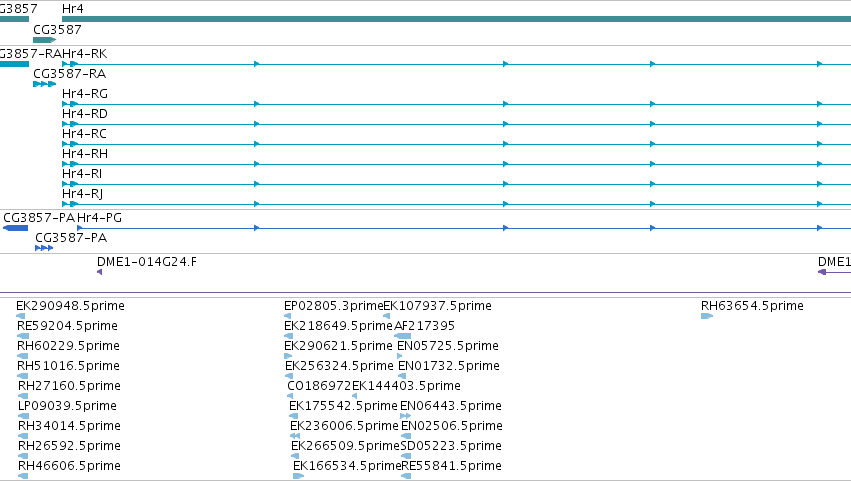
Task: Select the Hr4-RJ transcript line
Action: pos(456,204)
